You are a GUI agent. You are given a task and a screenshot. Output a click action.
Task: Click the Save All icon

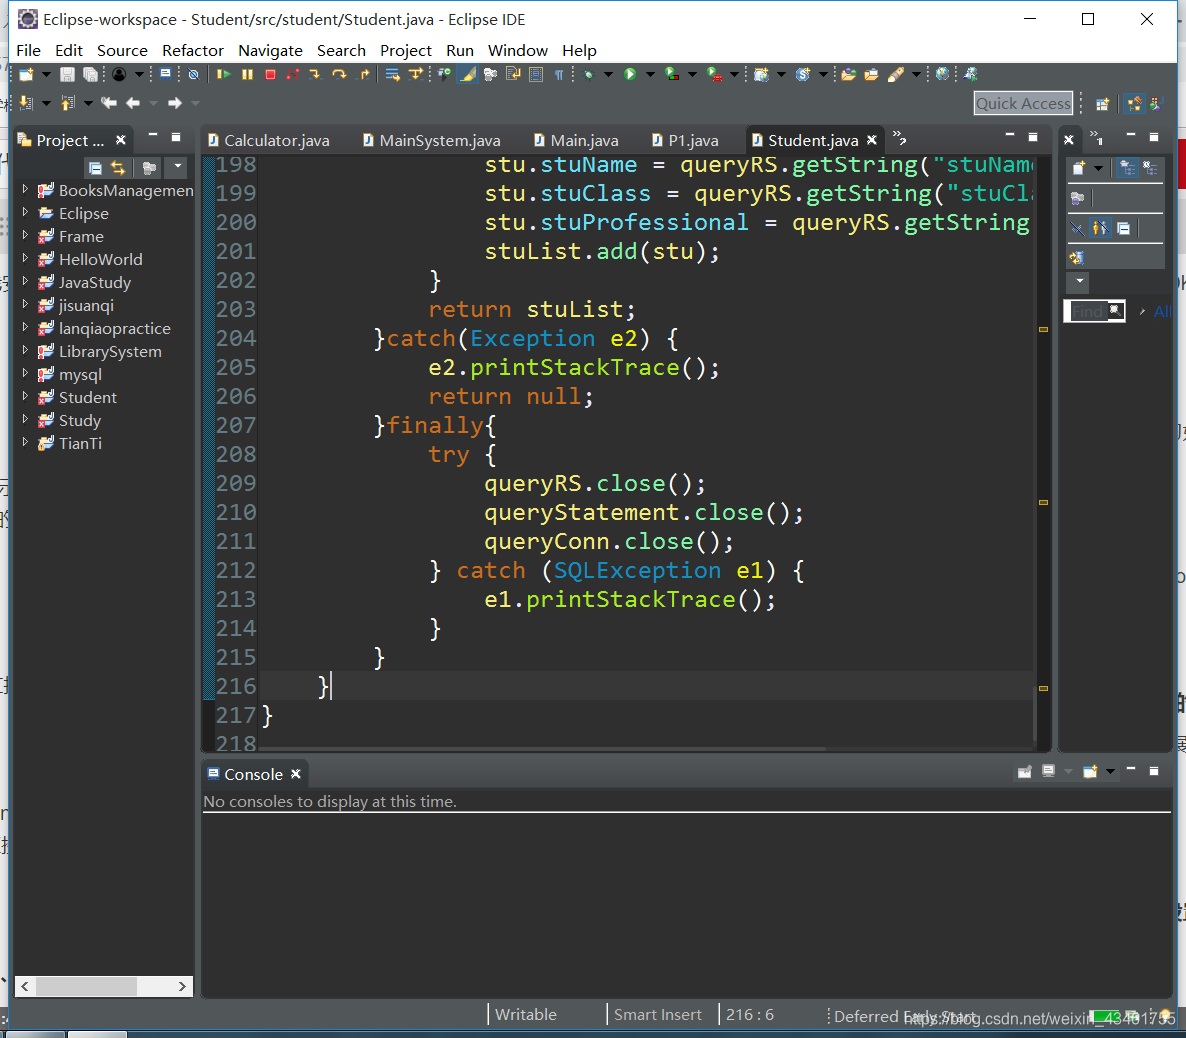(x=90, y=74)
